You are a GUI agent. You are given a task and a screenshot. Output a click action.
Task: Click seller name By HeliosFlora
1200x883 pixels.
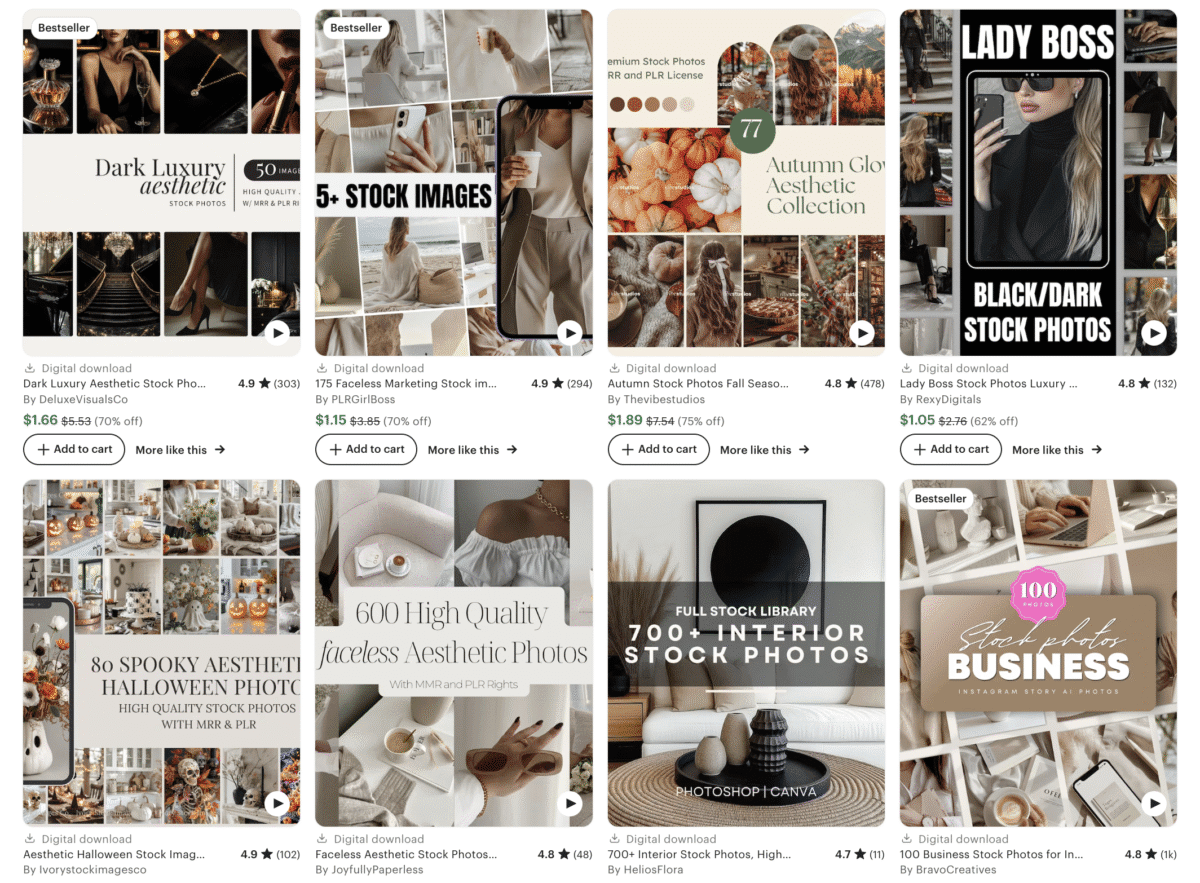coord(647,870)
